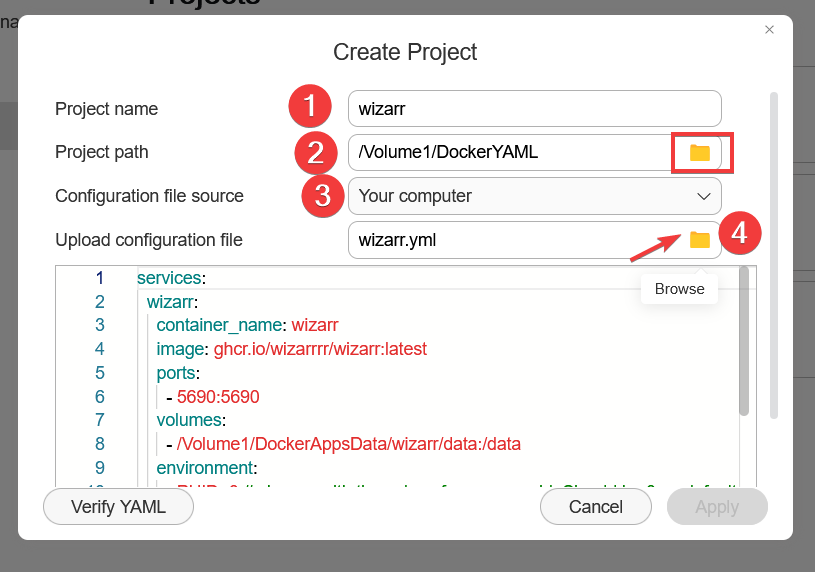Cancel the project creation
The width and height of the screenshot is (815, 572).
click(x=595, y=507)
